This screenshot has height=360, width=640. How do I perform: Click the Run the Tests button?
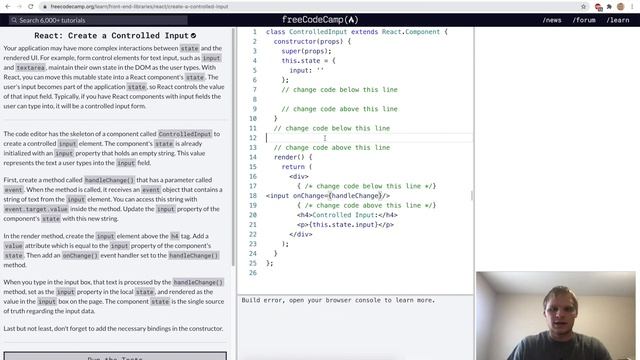coord(115,356)
